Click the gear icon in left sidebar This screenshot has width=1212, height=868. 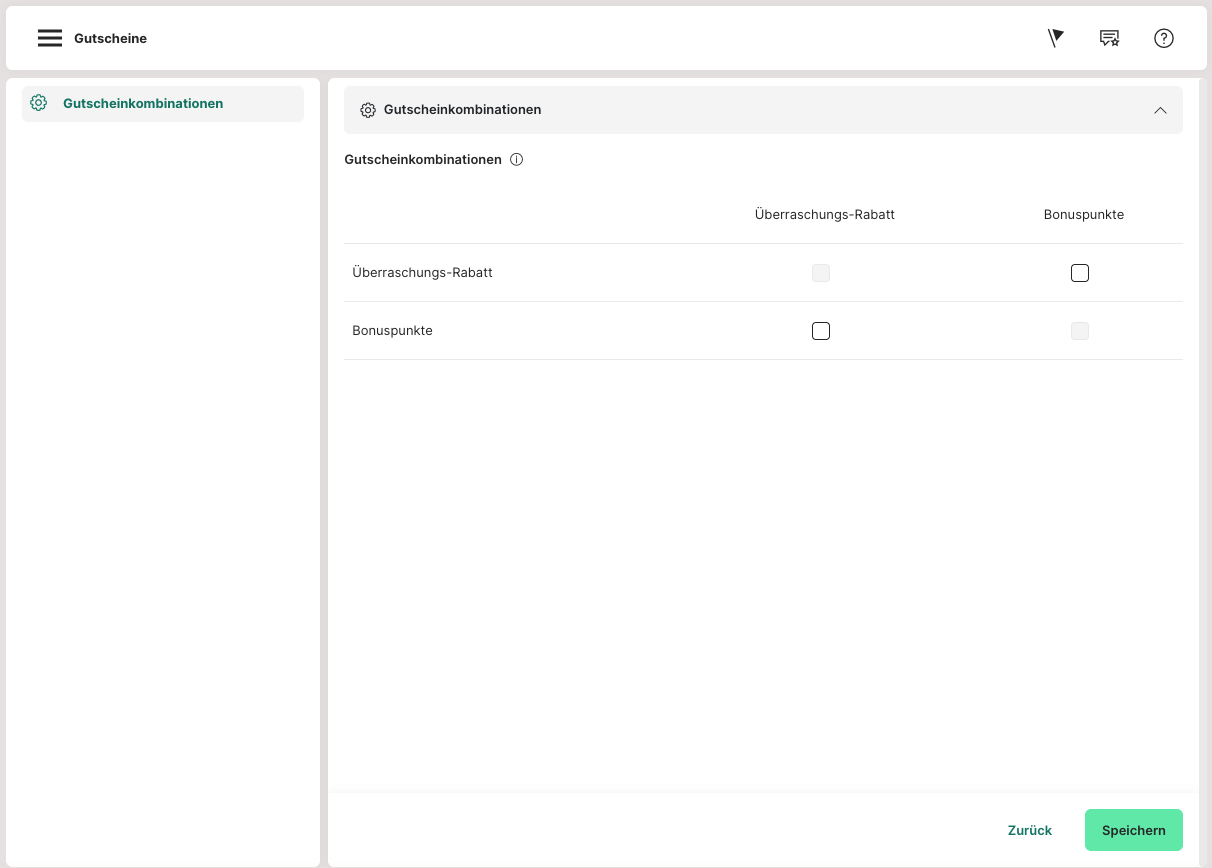coord(39,103)
